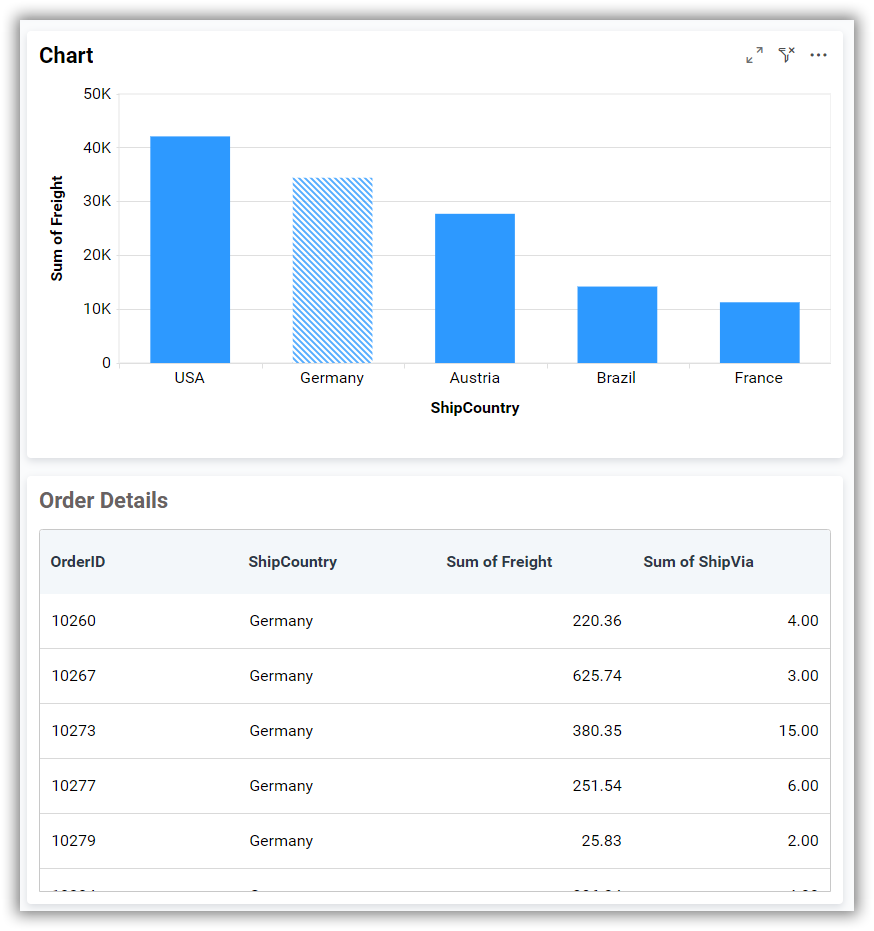Open the Chart widget options menu
The width and height of the screenshot is (874, 931).
coord(818,55)
